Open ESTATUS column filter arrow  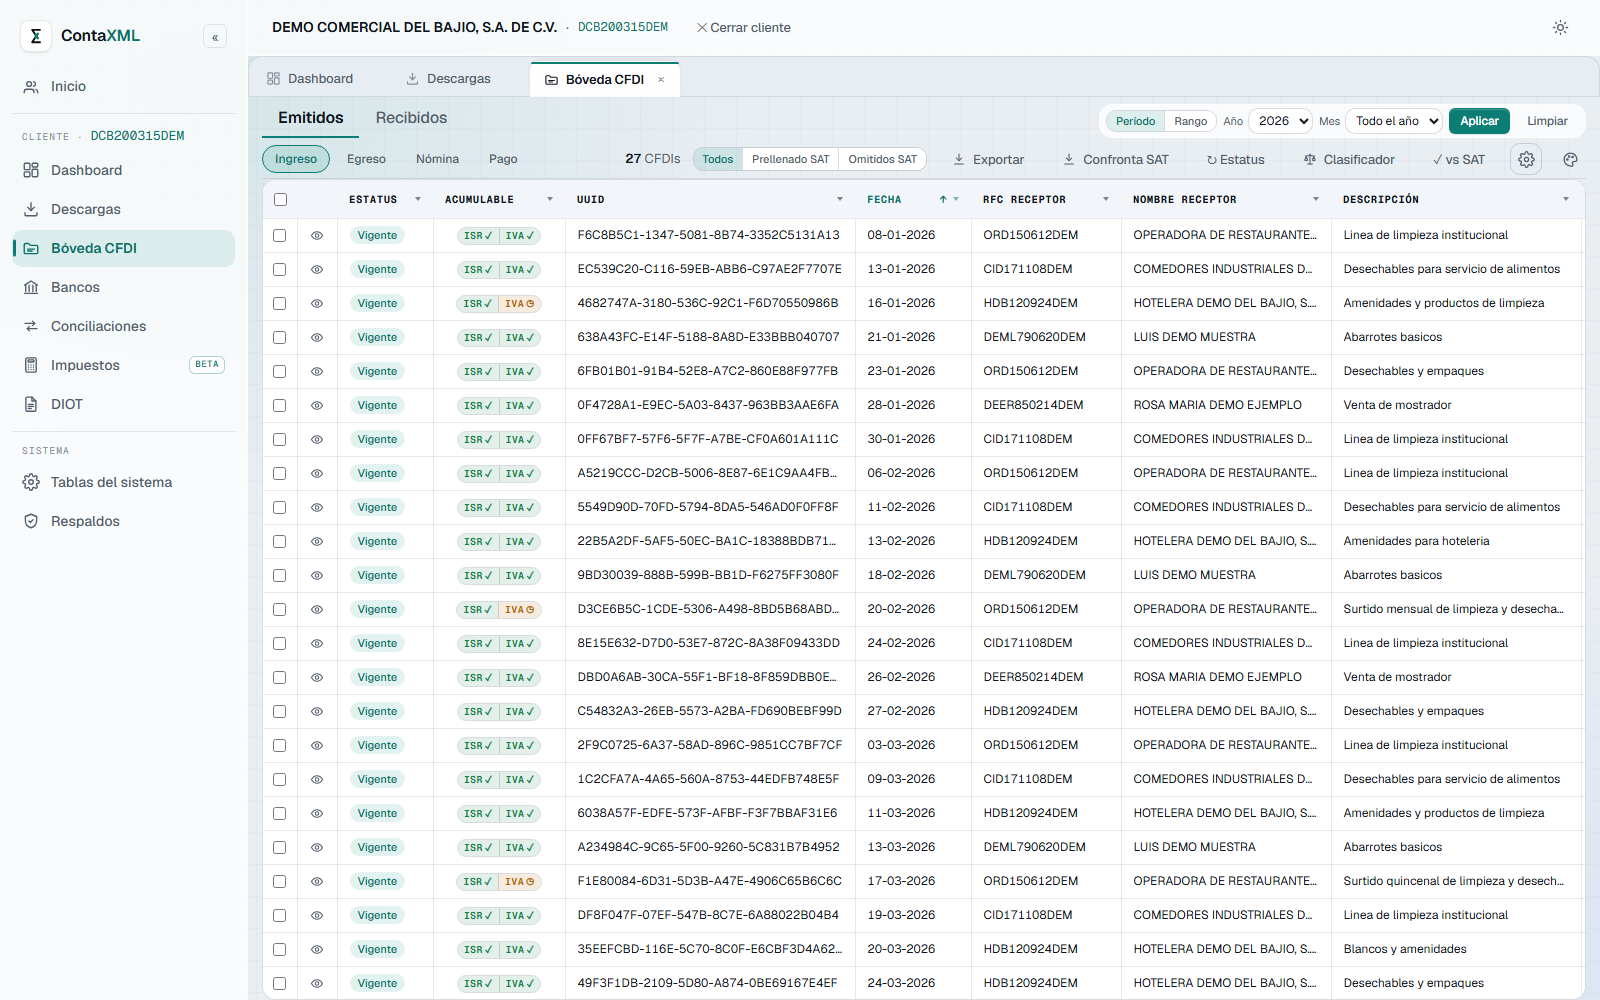point(418,200)
